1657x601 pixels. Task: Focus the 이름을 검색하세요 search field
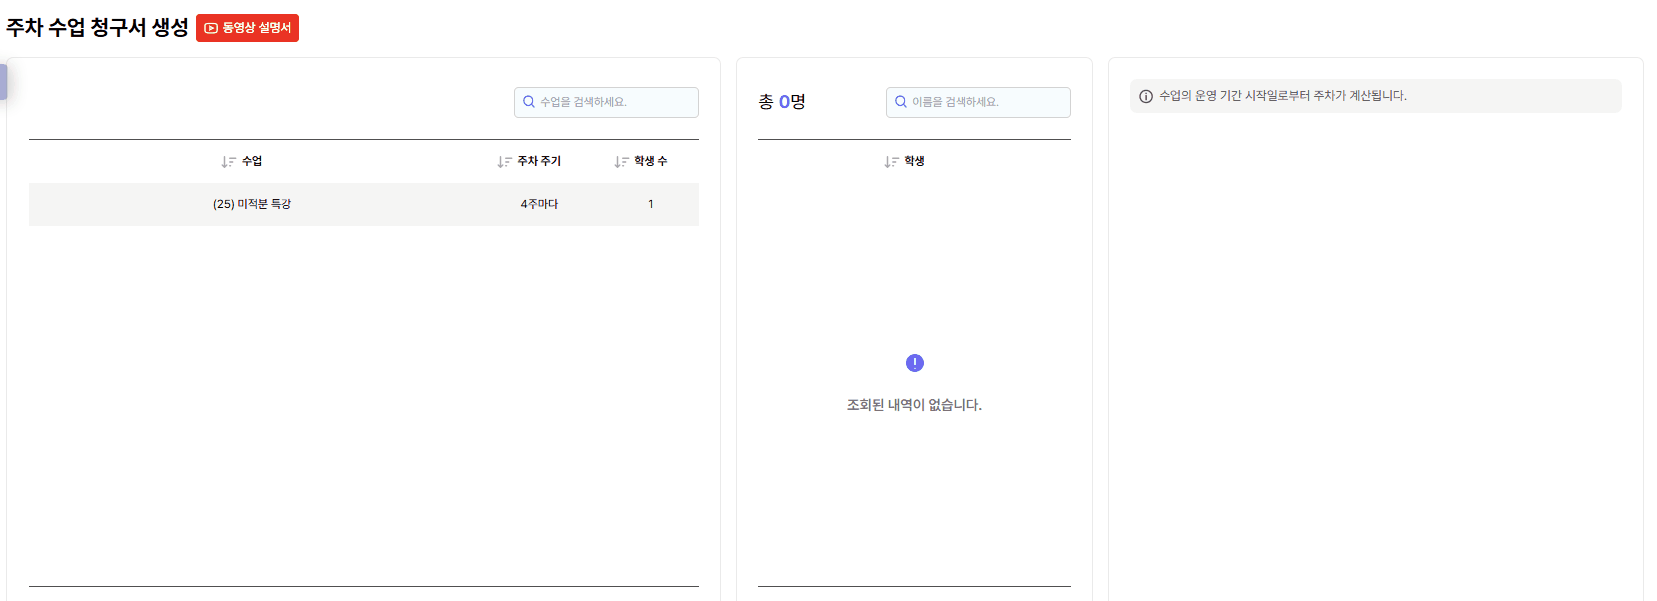click(x=987, y=102)
